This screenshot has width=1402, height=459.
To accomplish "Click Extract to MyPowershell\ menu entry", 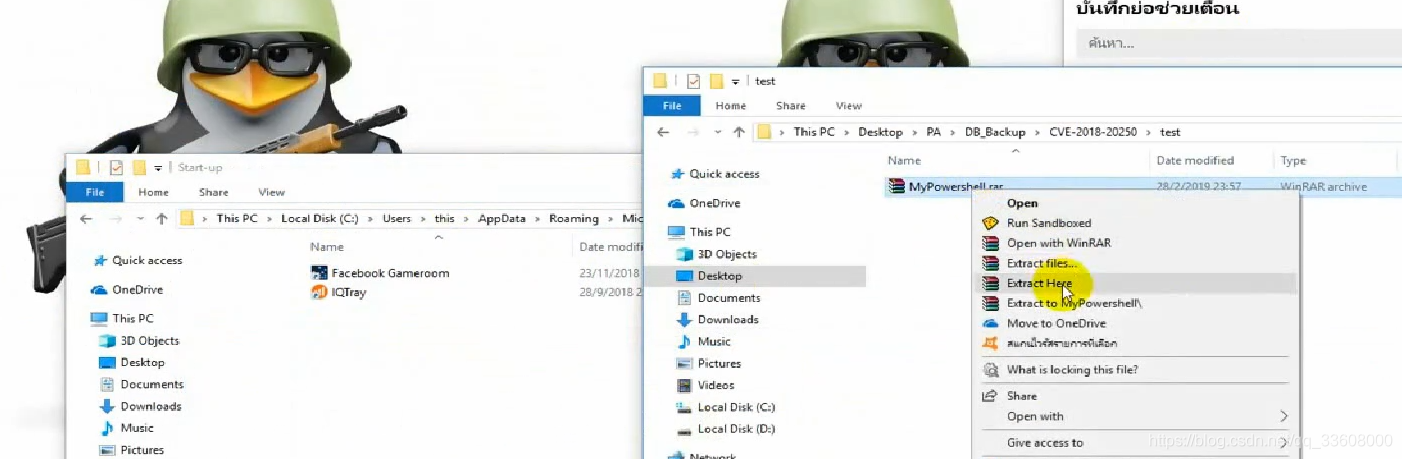I will click(1075, 303).
